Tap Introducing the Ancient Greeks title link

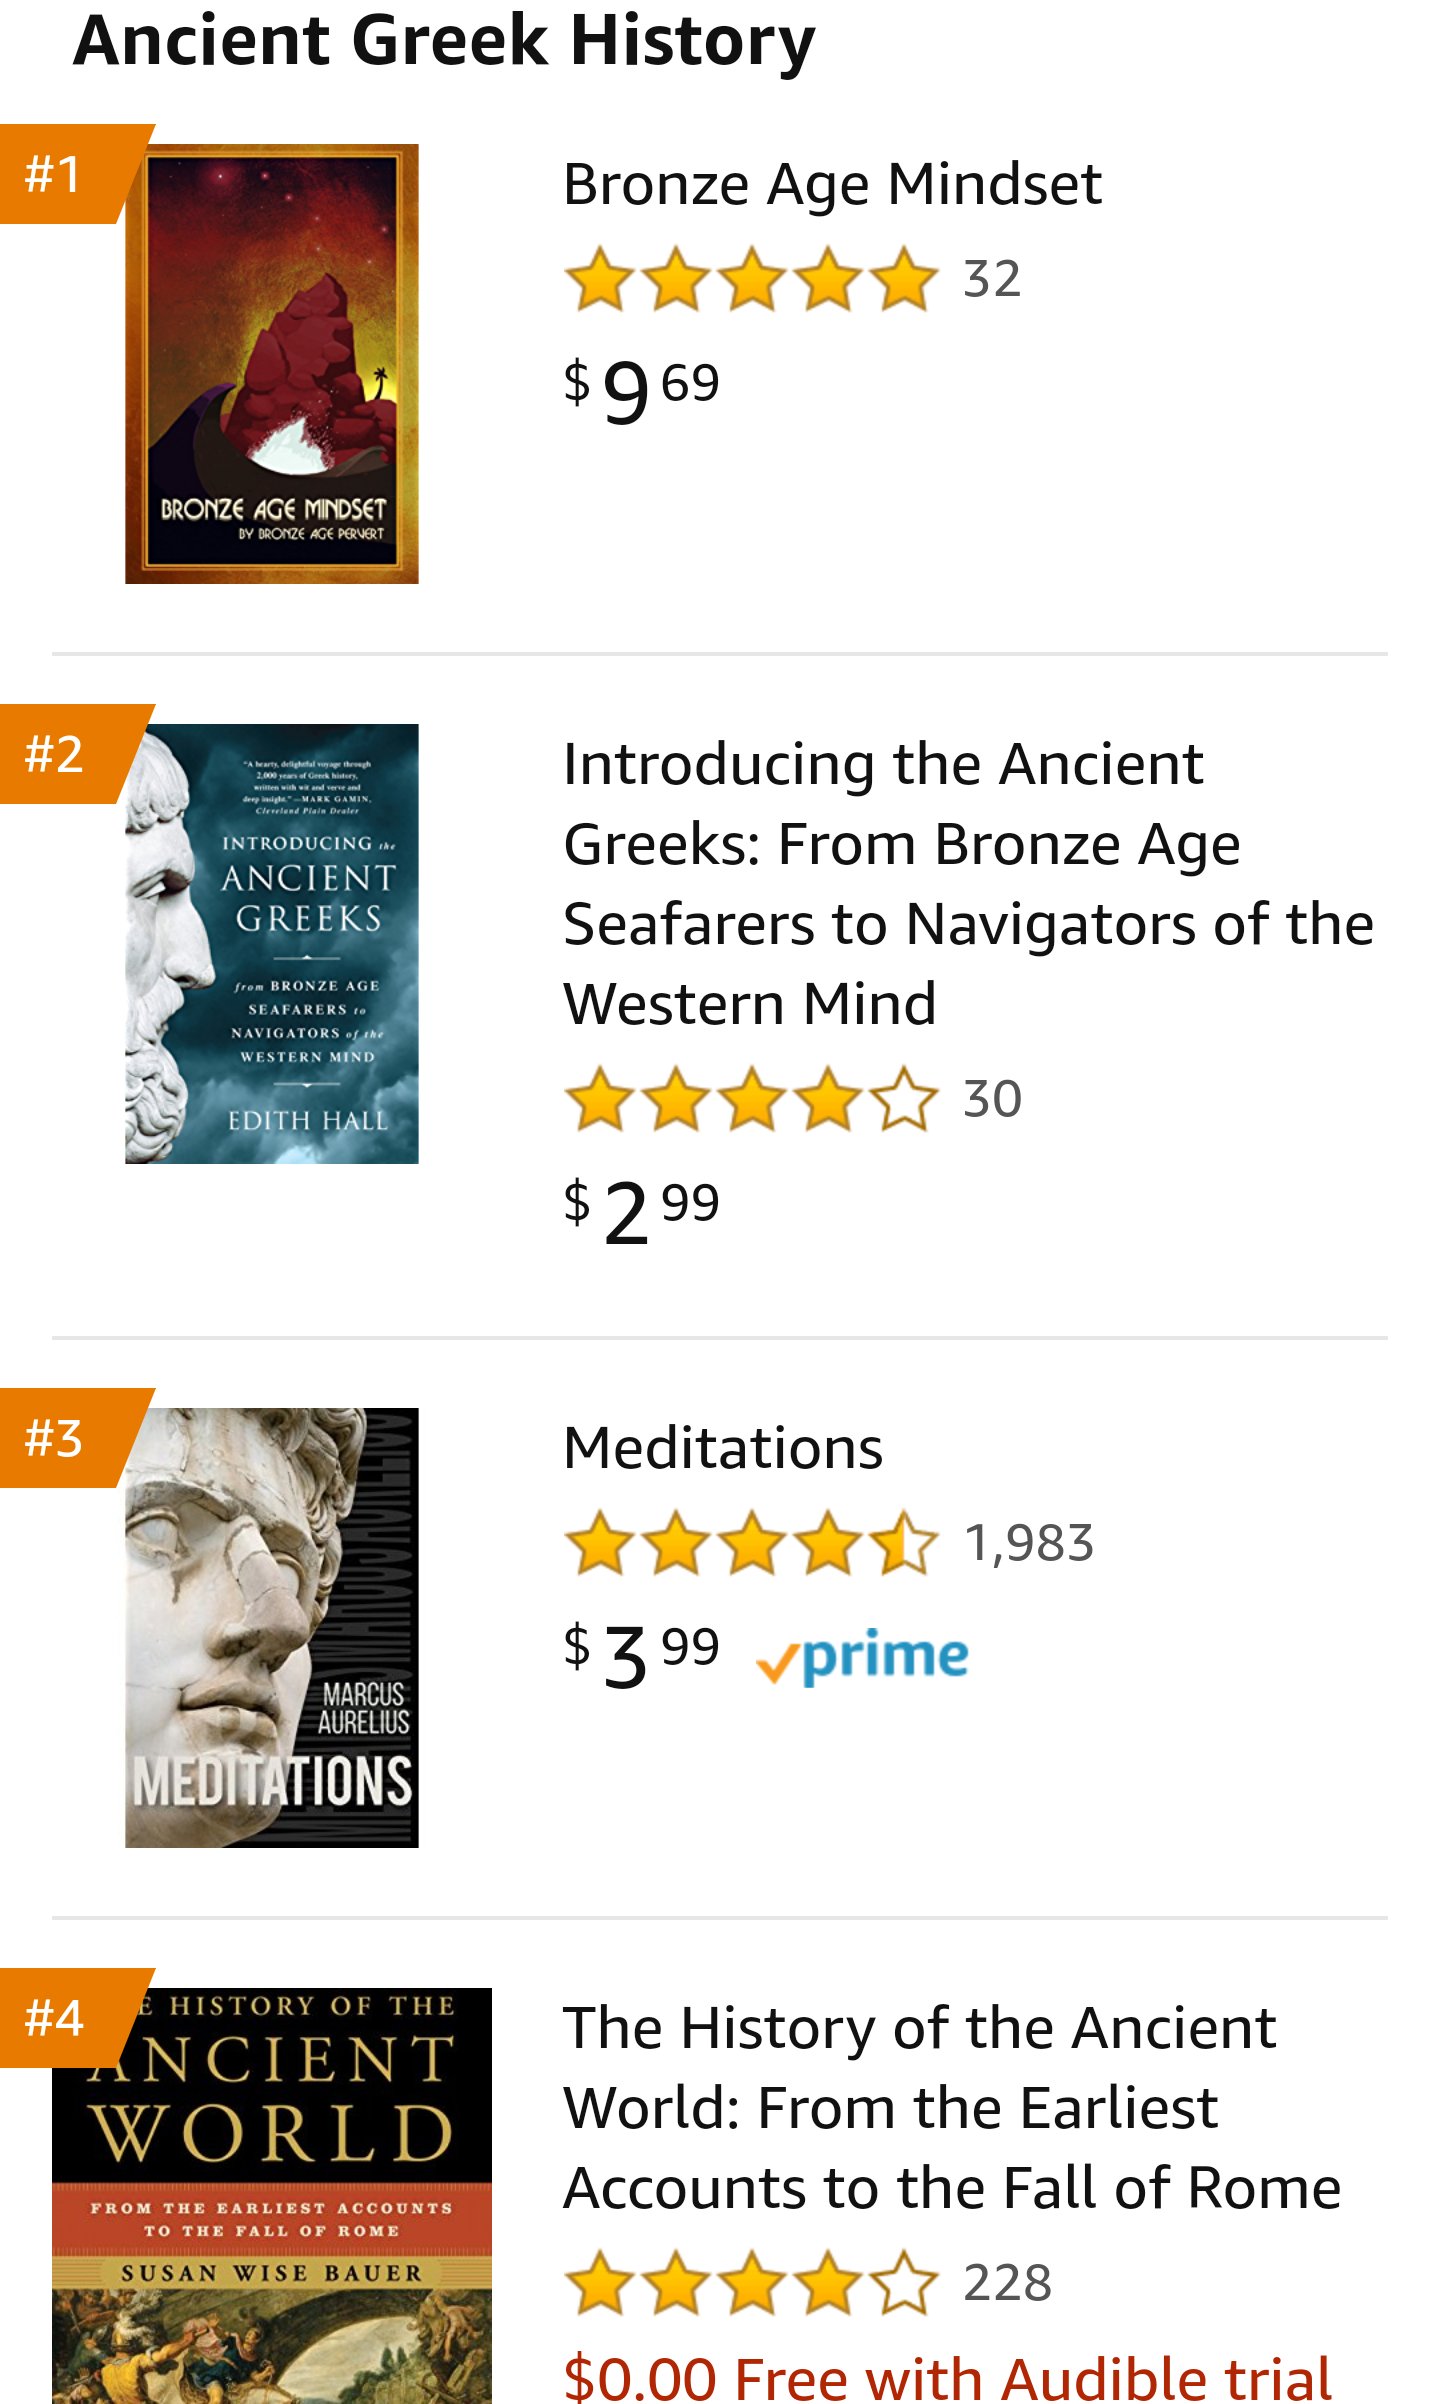[x=966, y=883]
